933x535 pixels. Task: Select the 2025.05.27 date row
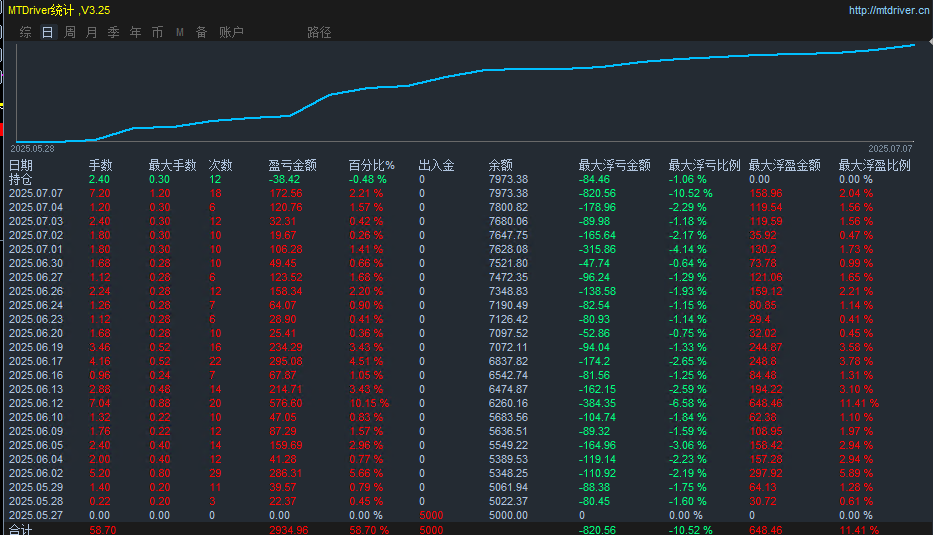36,515
